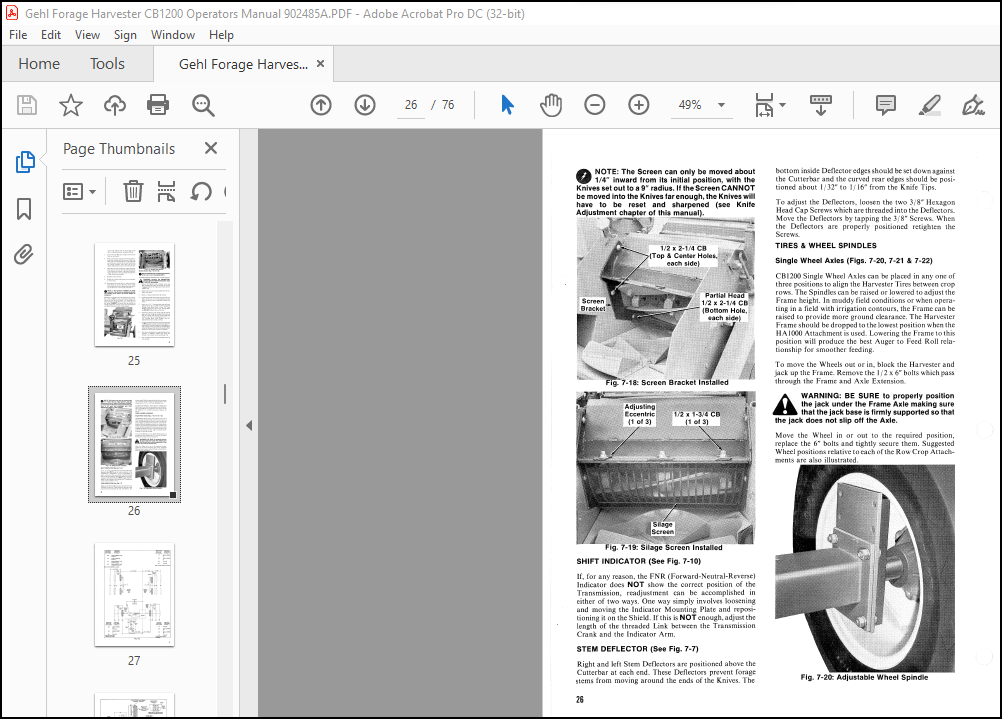Screen dimensions: 1002x719
Task: Open the Attachments paperclip panel
Action: pos(24,254)
